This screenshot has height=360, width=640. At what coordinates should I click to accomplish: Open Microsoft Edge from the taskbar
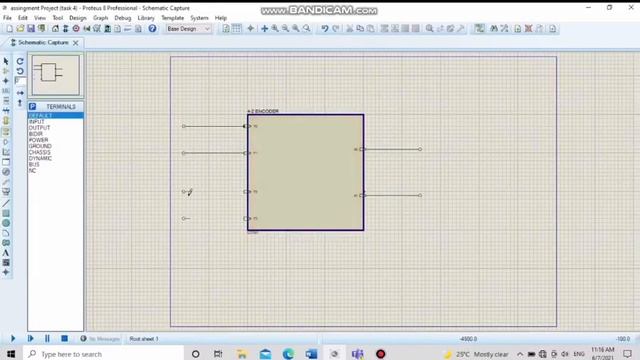[x=288, y=354]
